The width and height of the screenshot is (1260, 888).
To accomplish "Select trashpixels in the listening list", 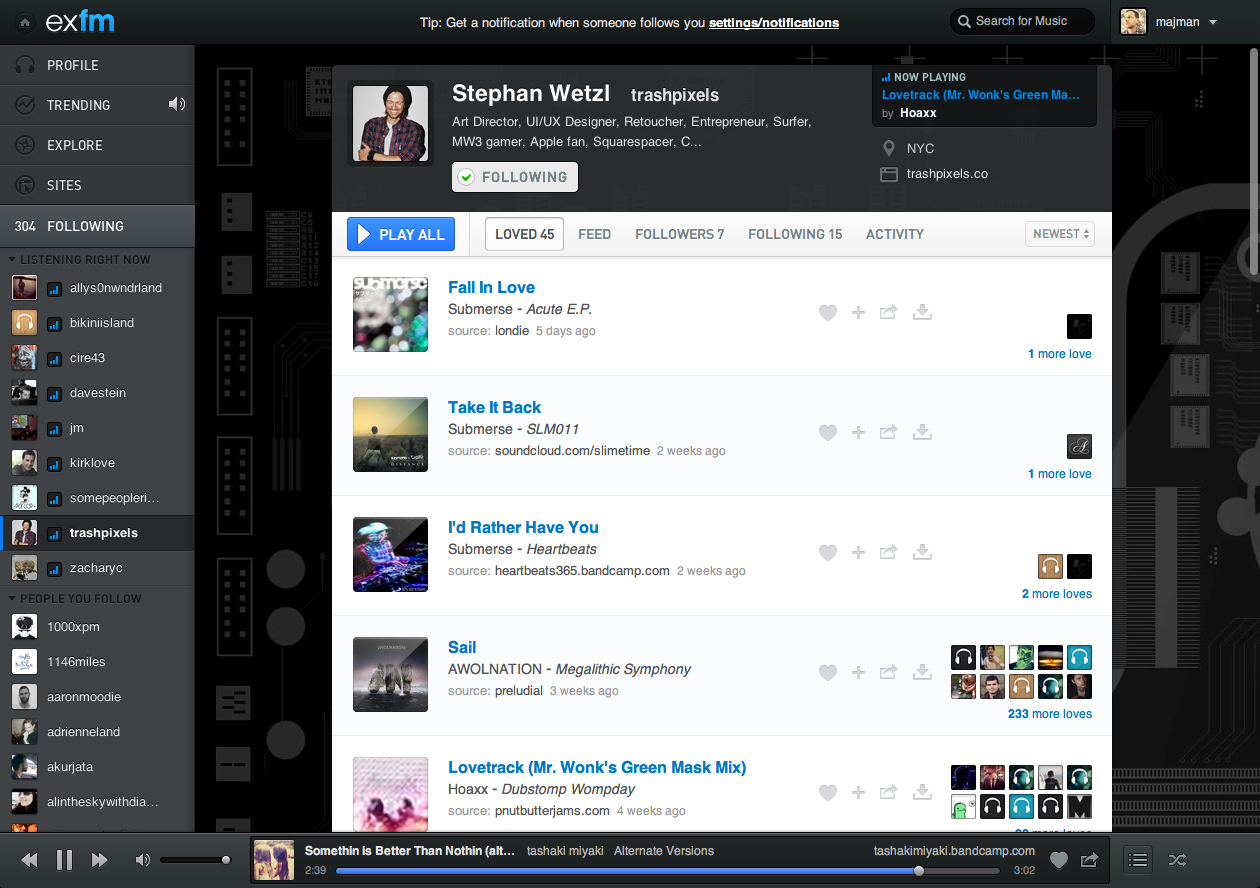I will point(97,533).
